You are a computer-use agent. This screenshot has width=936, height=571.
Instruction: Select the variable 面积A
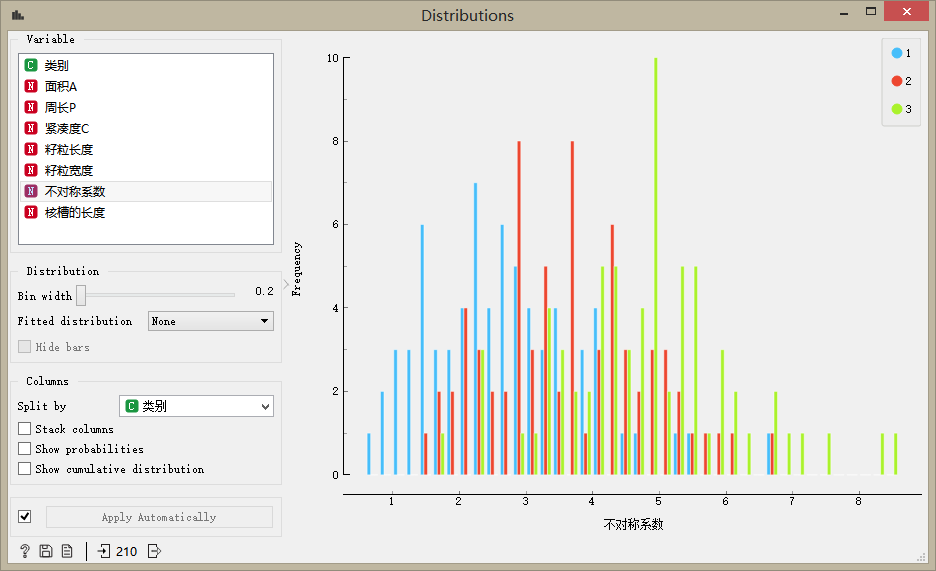click(x=146, y=86)
